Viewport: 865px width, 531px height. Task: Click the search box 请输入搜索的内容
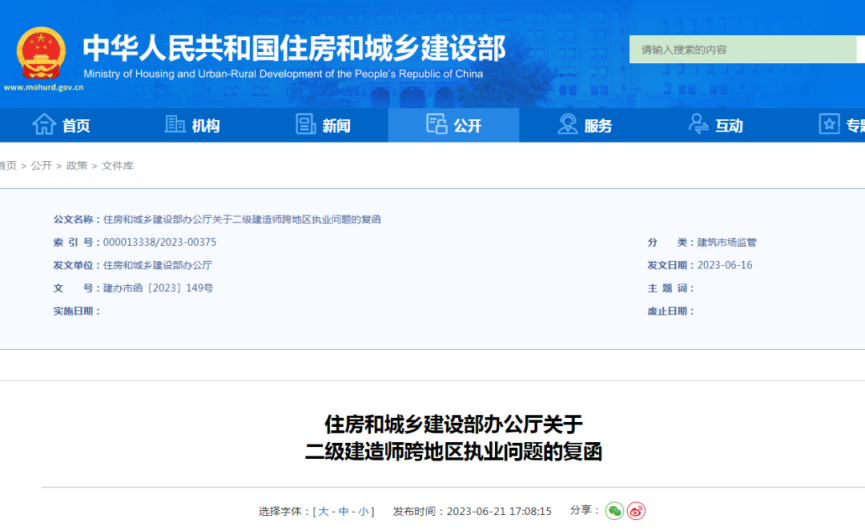743,50
